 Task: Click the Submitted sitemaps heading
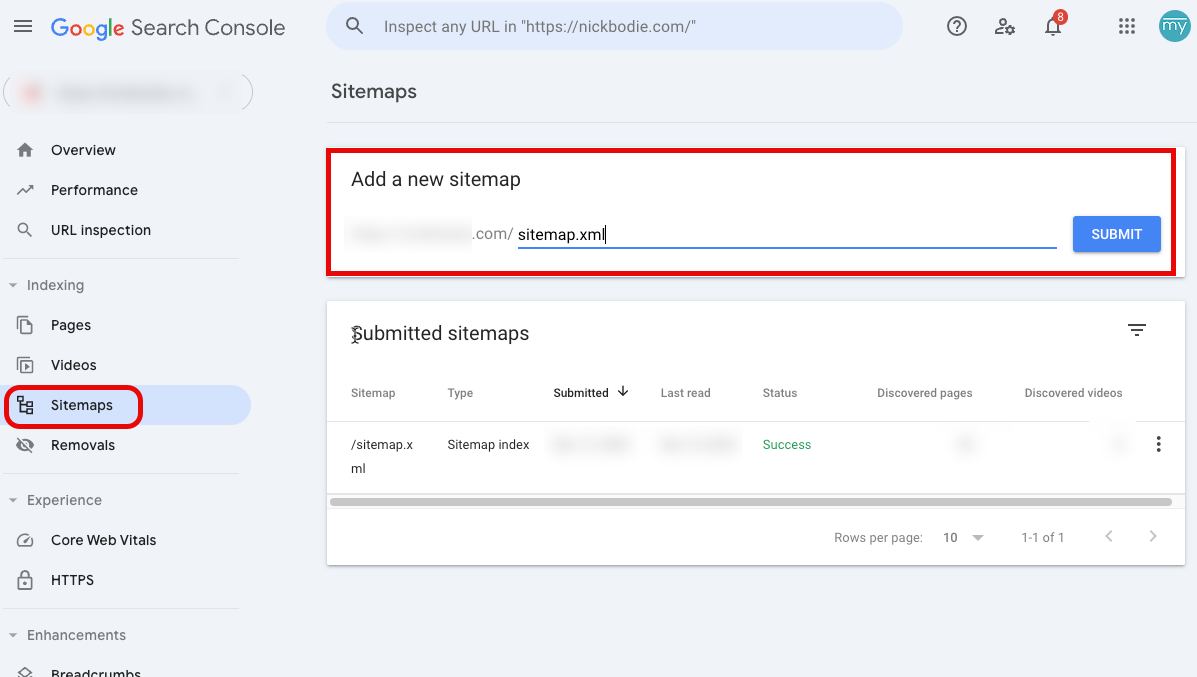(x=440, y=334)
